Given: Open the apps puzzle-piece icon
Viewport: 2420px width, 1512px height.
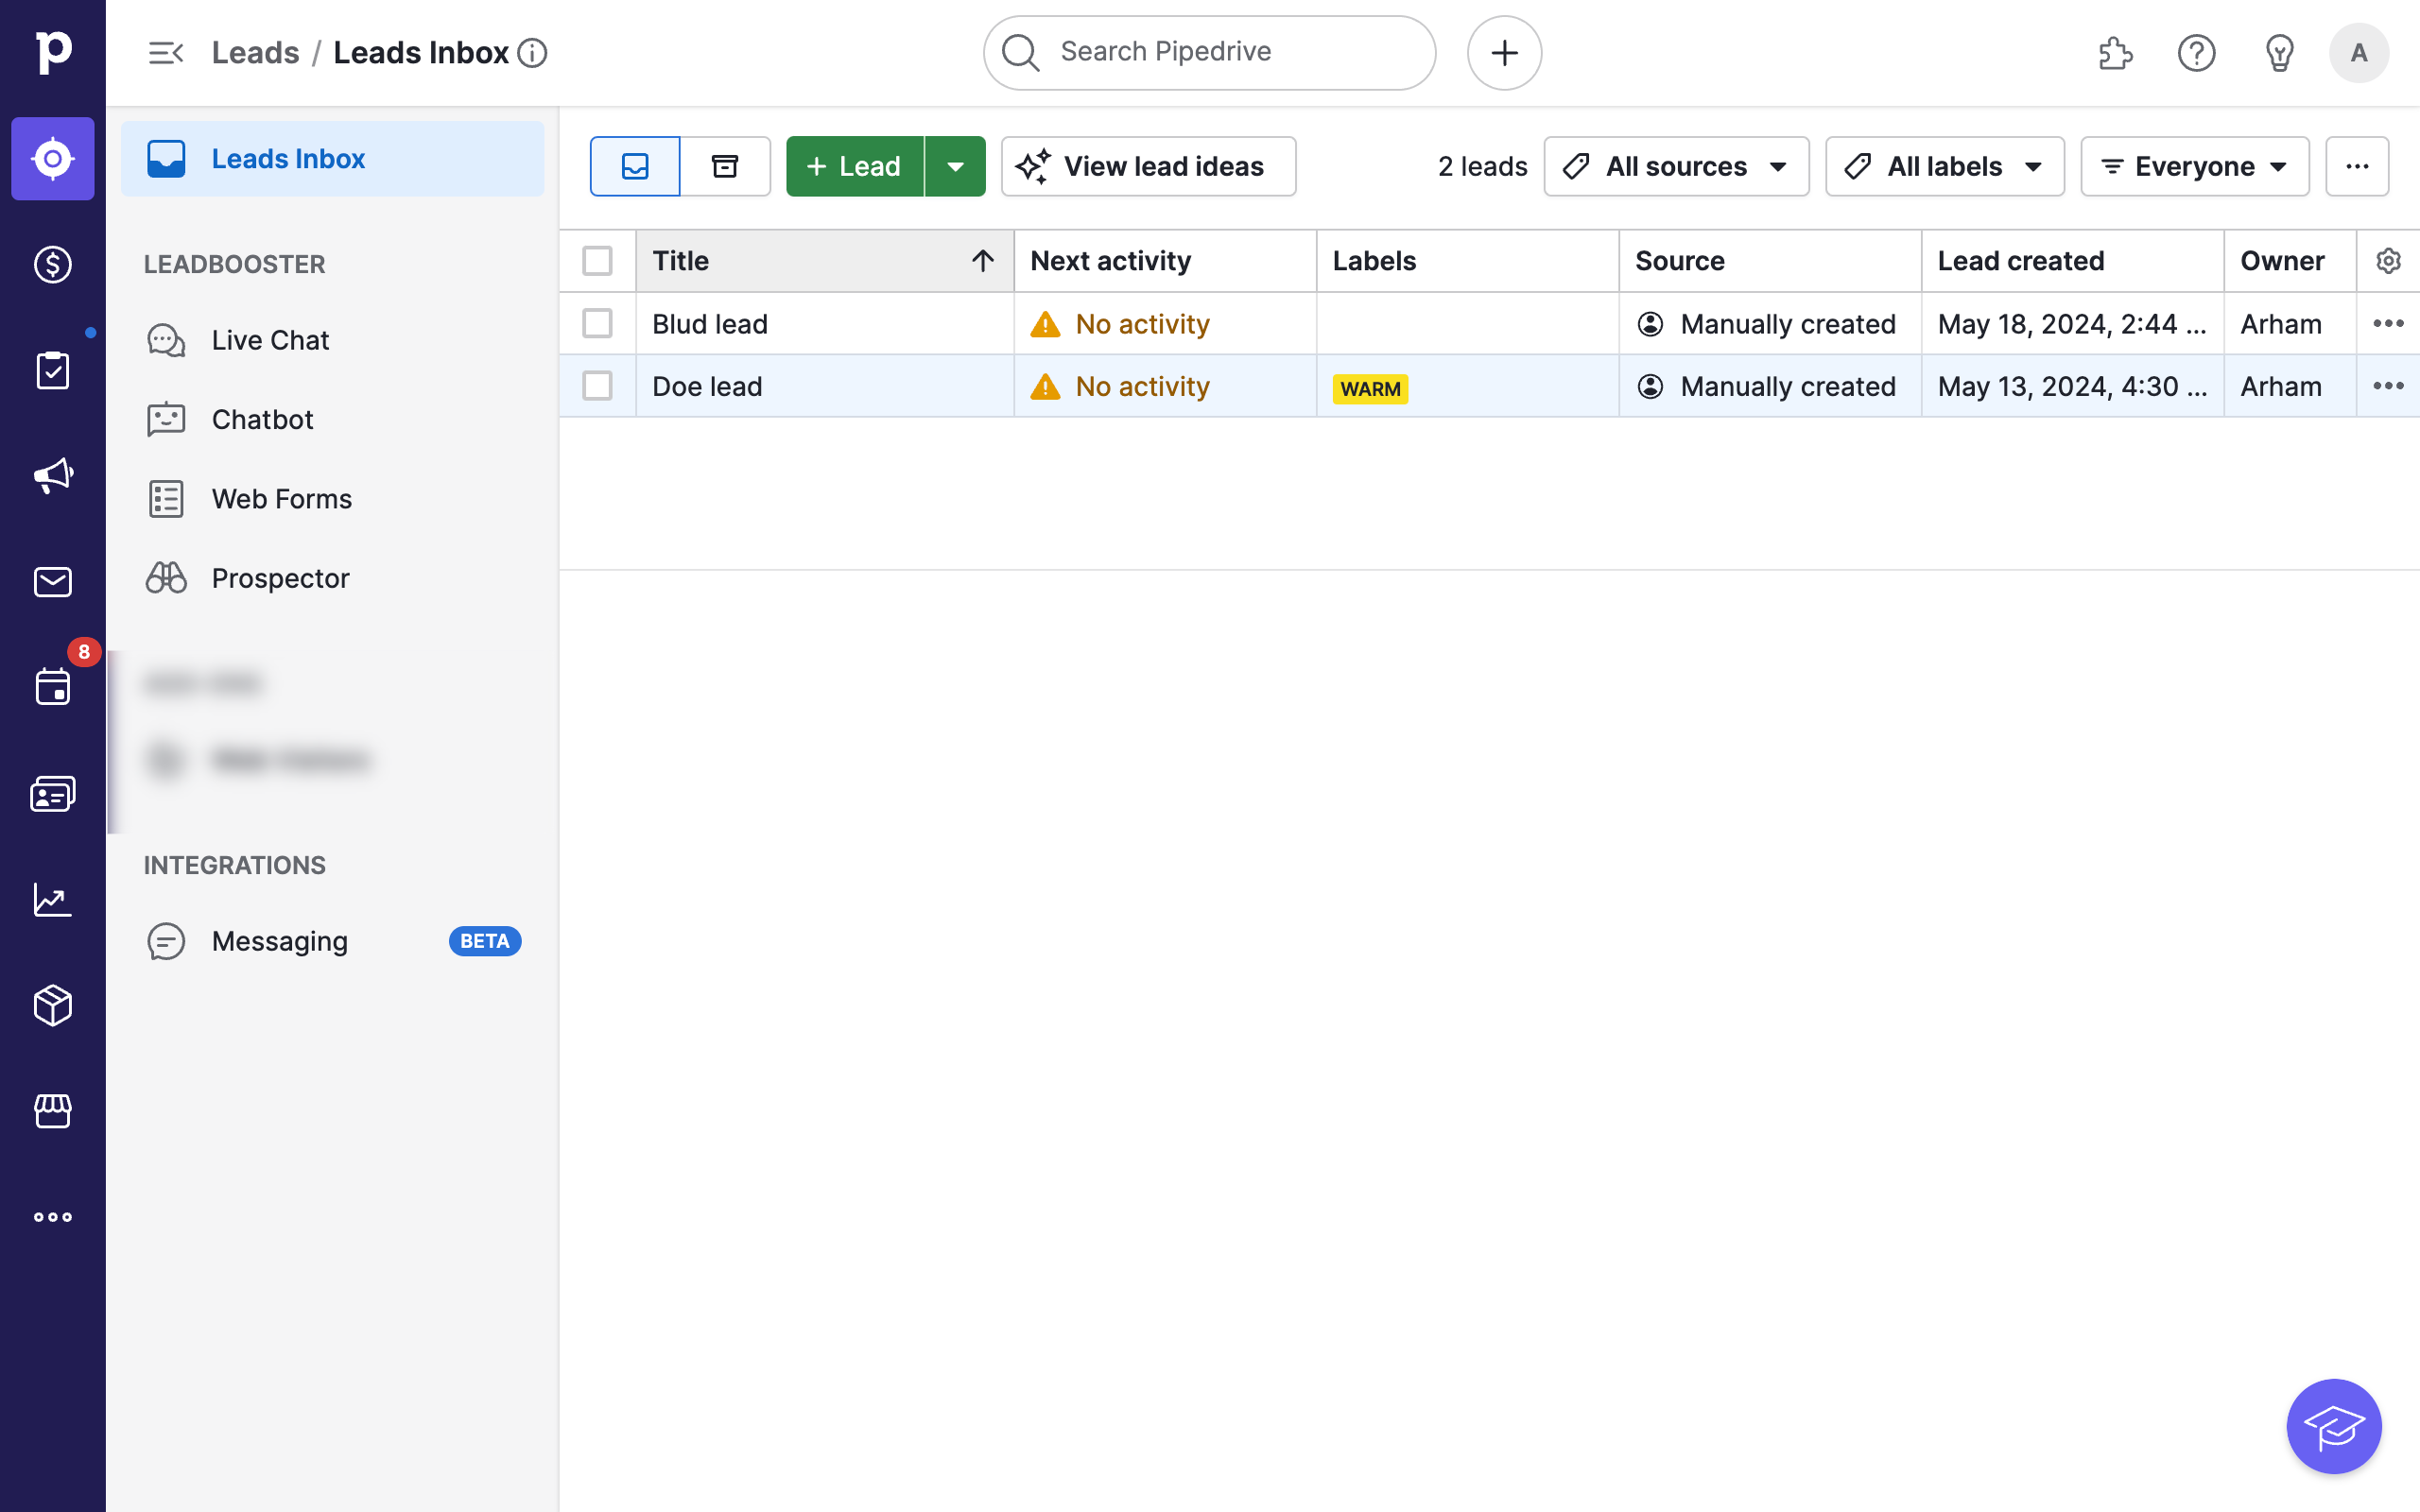Looking at the screenshot, I should (2115, 53).
